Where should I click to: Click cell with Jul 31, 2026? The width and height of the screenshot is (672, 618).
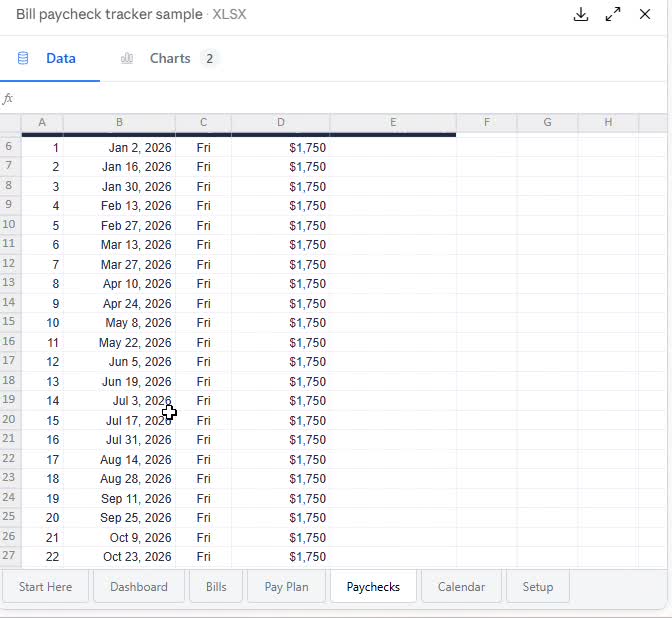click(x=119, y=440)
